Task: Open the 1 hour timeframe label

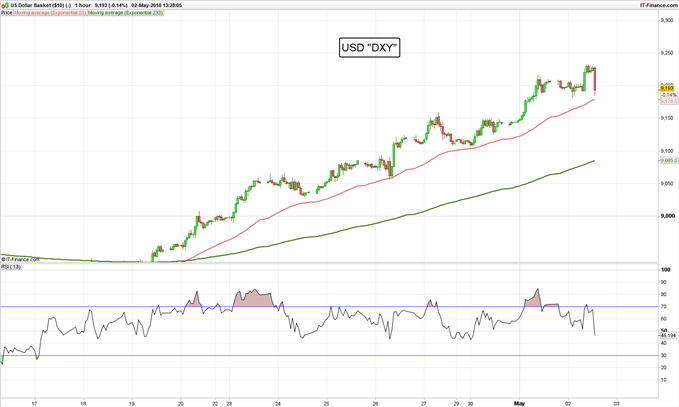Action: 82,6
